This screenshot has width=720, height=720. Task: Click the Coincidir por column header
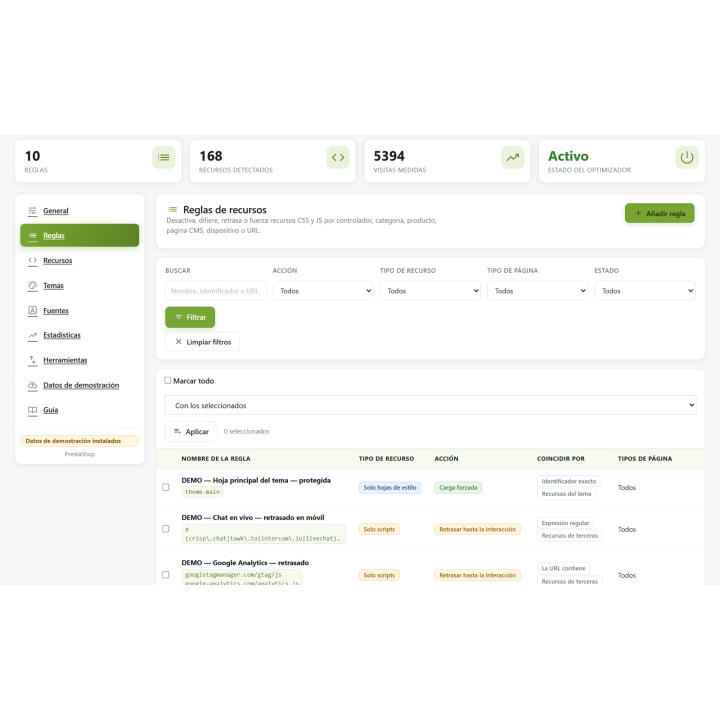[561, 459]
